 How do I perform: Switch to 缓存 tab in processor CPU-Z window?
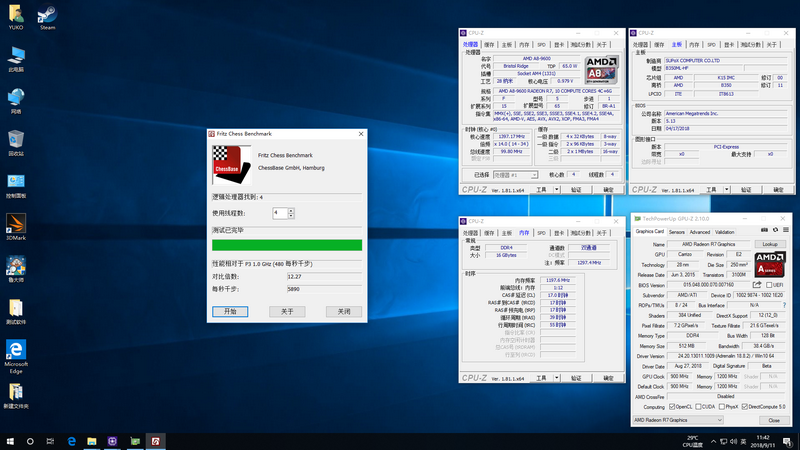(x=489, y=45)
